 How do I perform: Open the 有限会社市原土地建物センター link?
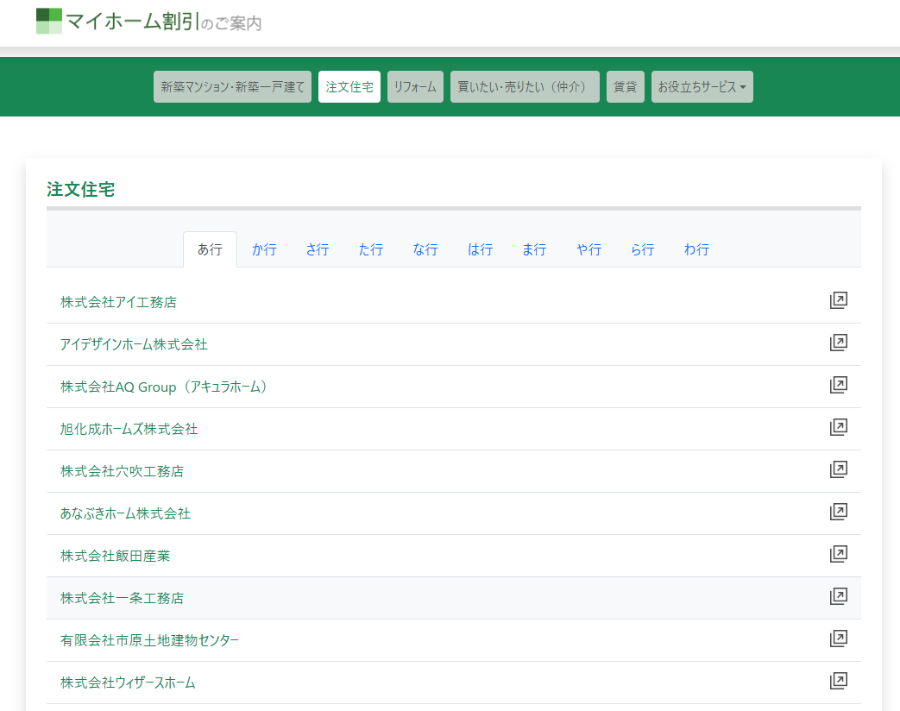point(150,640)
